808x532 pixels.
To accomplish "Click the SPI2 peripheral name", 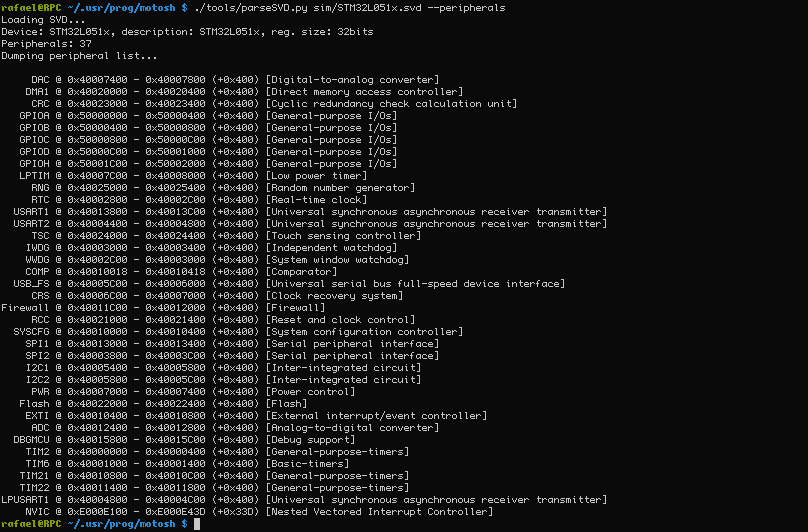I will click(x=37, y=356).
